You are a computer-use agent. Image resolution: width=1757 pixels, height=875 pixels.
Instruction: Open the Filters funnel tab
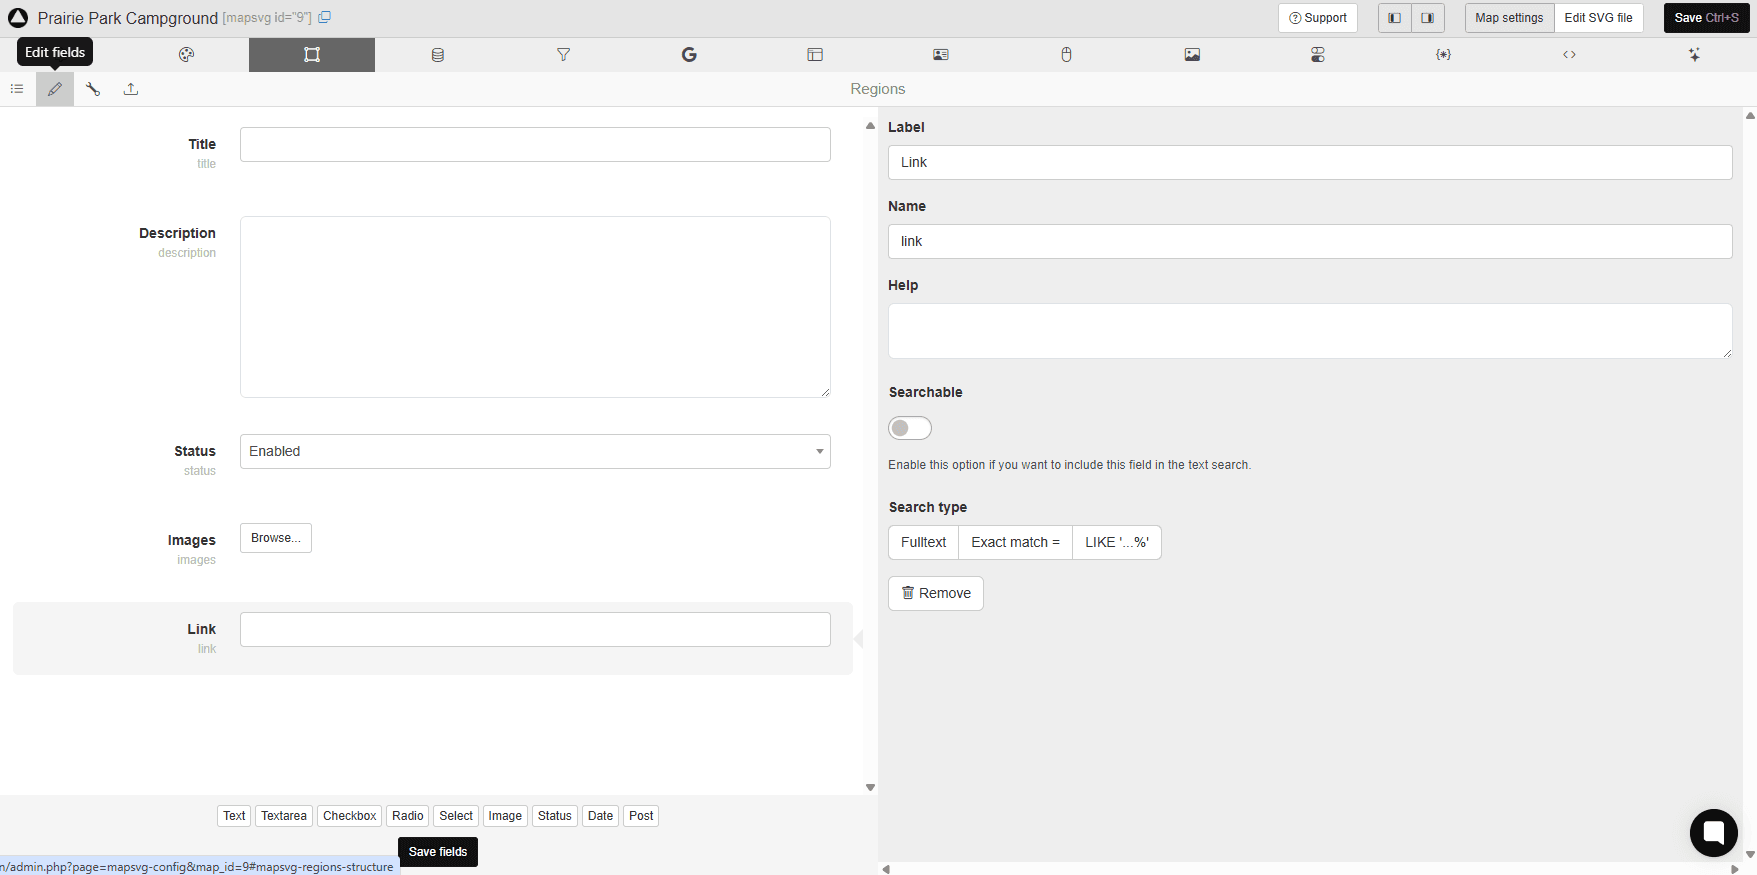click(563, 55)
